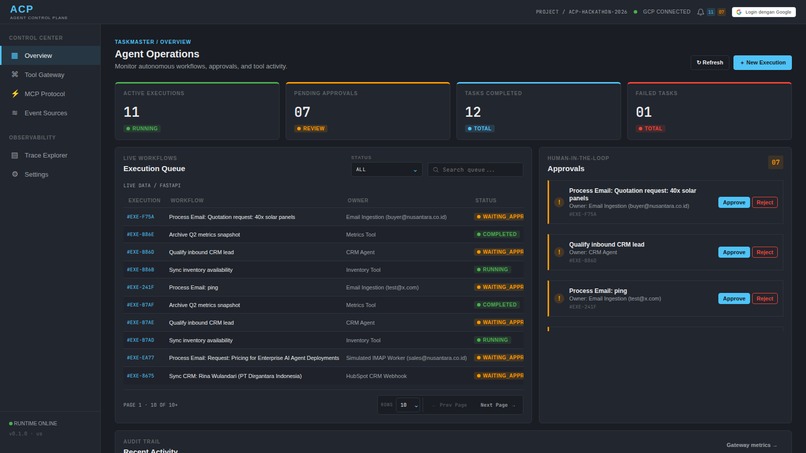The image size is (806, 453).
Task: Click blue notification count badge 11
Action: pyautogui.click(x=711, y=12)
